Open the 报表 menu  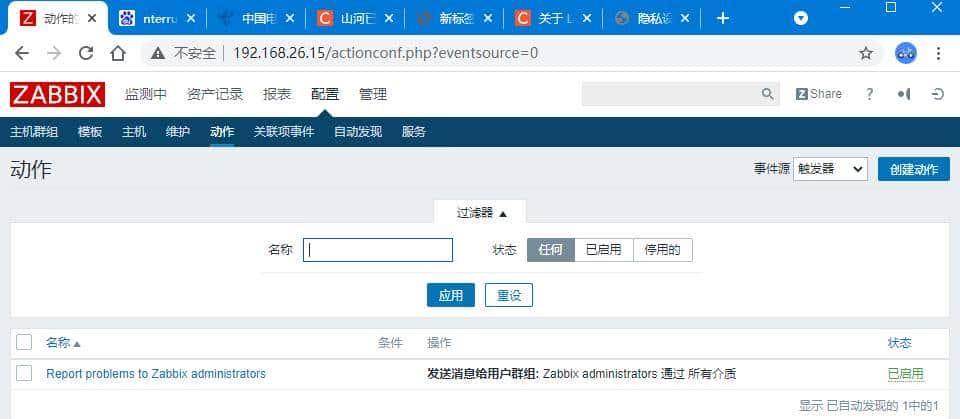click(x=277, y=94)
